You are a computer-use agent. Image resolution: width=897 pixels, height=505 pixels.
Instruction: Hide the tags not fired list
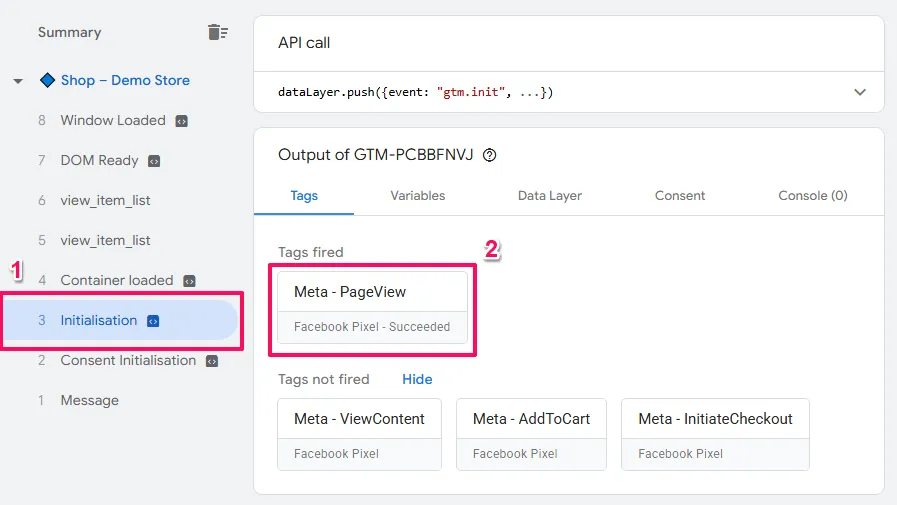[417, 379]
